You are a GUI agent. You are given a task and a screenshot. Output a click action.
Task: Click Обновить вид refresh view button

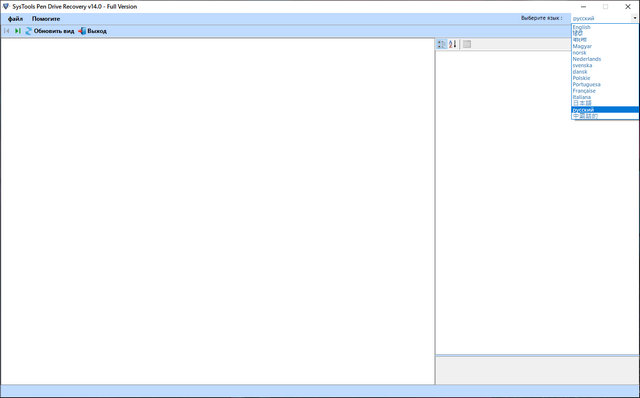click(50, 31)
